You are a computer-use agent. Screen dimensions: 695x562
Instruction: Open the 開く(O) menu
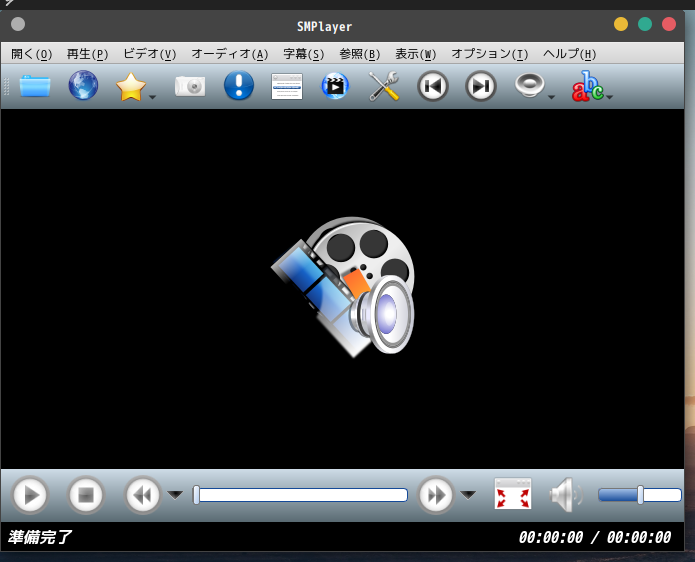pos(31,54)
